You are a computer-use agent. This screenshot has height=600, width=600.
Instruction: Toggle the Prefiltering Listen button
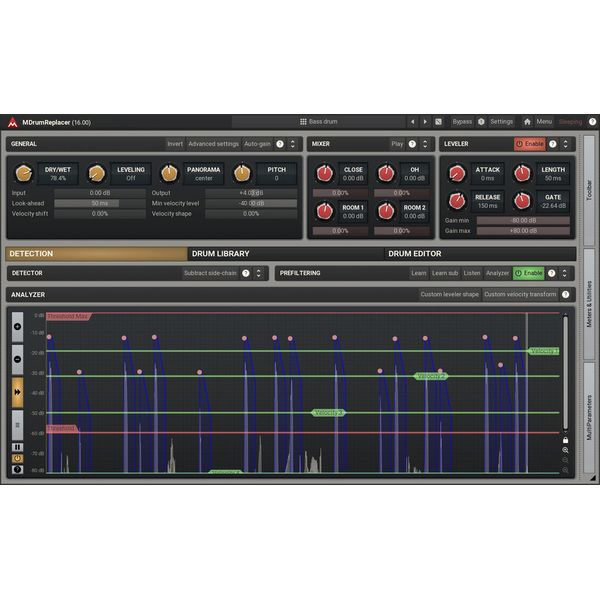pos(472,273)
